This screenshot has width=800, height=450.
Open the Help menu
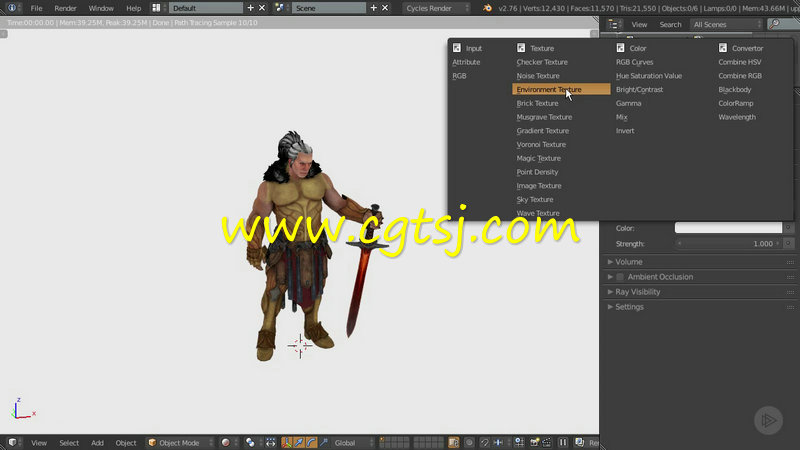(134, 8)
